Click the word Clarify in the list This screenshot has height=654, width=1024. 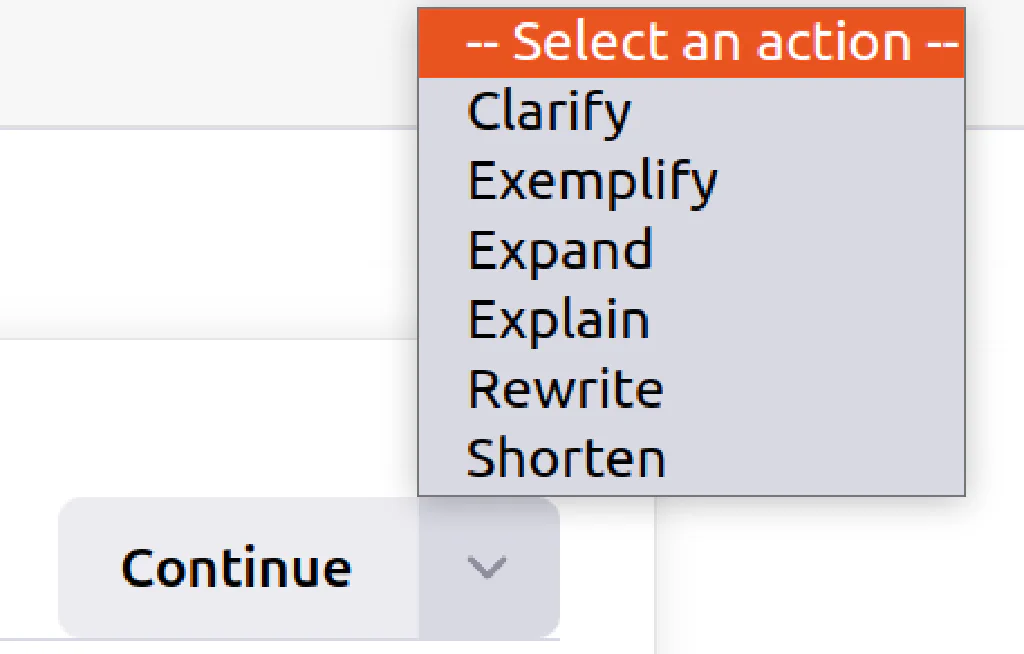pos(549,112)
